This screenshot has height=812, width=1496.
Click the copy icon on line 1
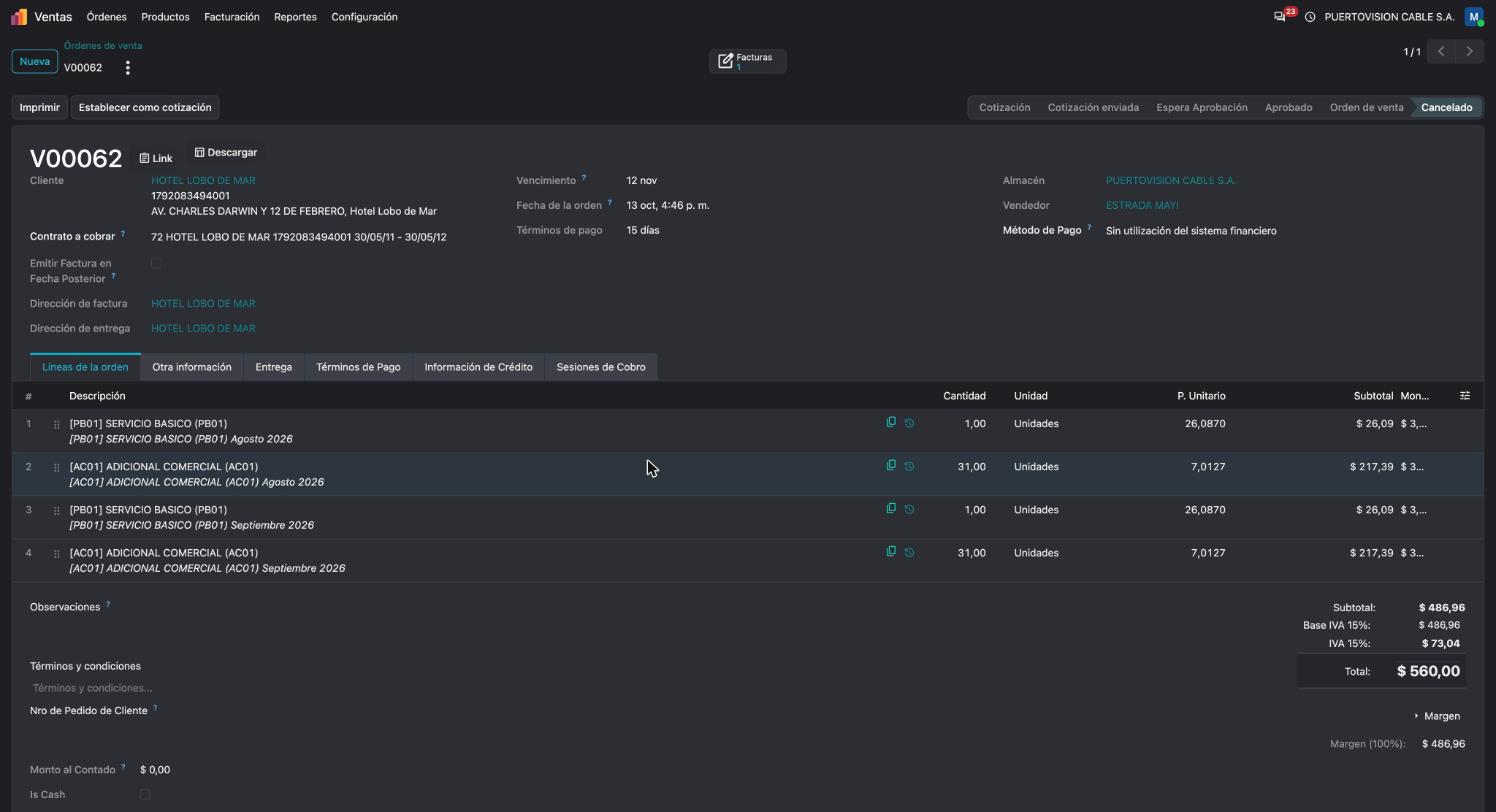tap(891, 422)
